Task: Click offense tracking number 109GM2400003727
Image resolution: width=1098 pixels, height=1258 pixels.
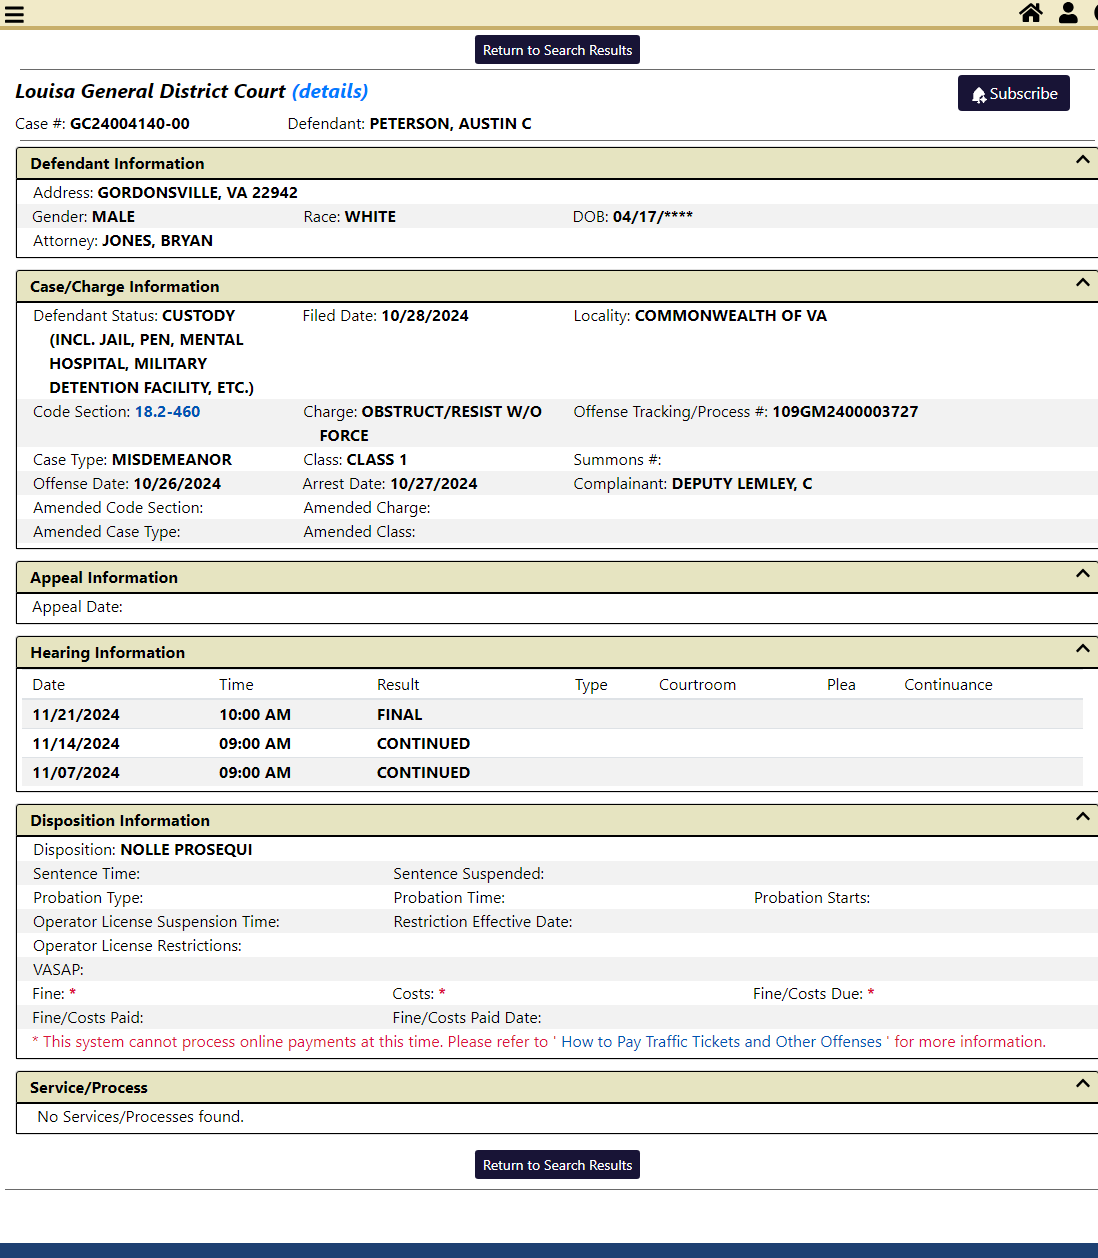Action: click(x=845, y=412)
